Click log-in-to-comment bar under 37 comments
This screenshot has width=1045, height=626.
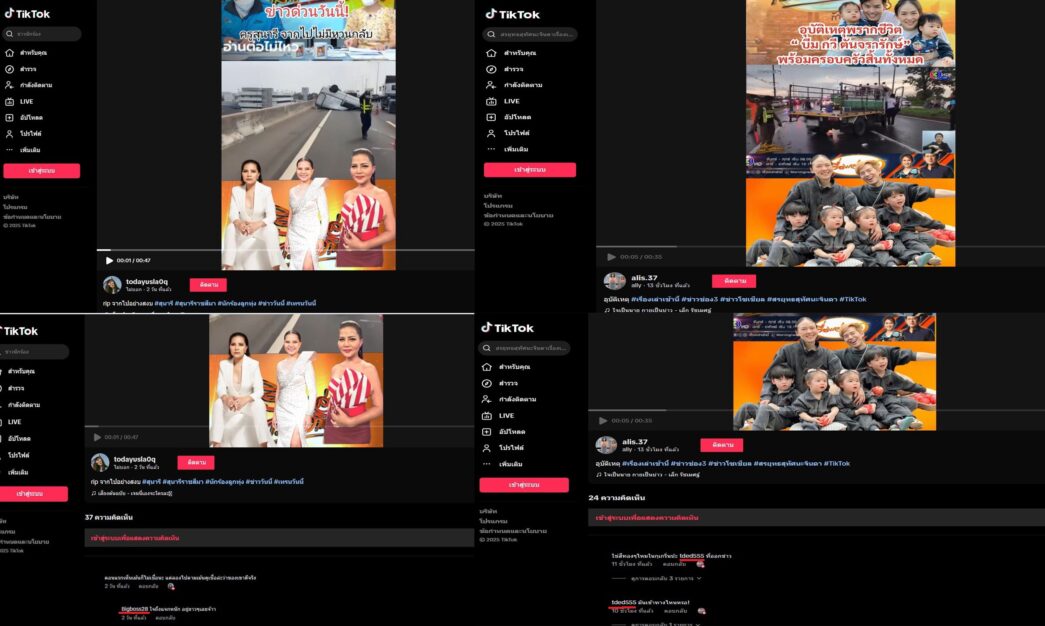[x=279, y=538]
